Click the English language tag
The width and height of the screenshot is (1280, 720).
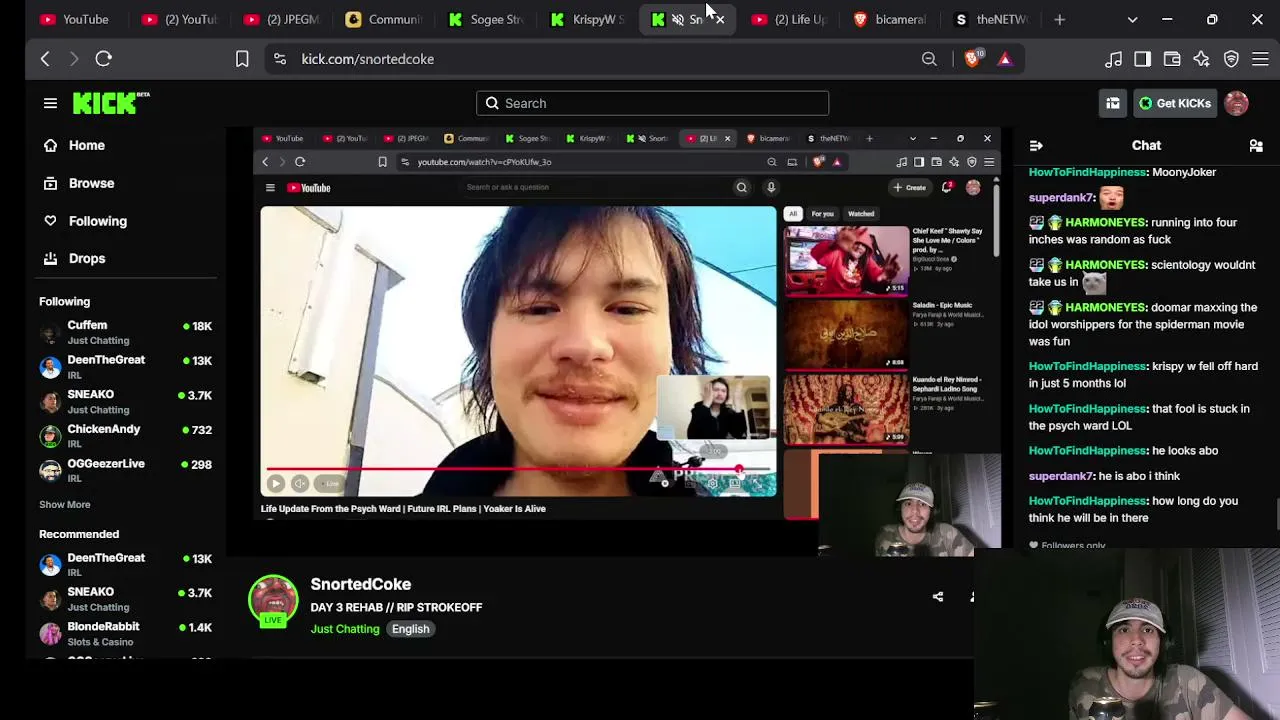point(411,629)
